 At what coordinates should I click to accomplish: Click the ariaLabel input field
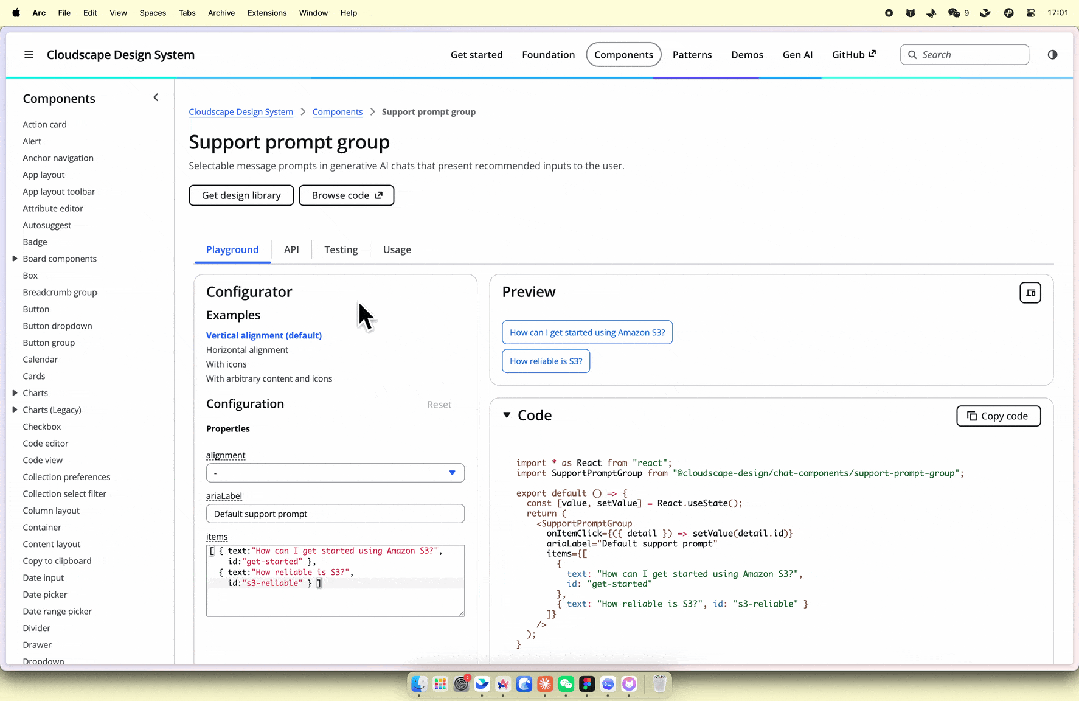(335, 514)
